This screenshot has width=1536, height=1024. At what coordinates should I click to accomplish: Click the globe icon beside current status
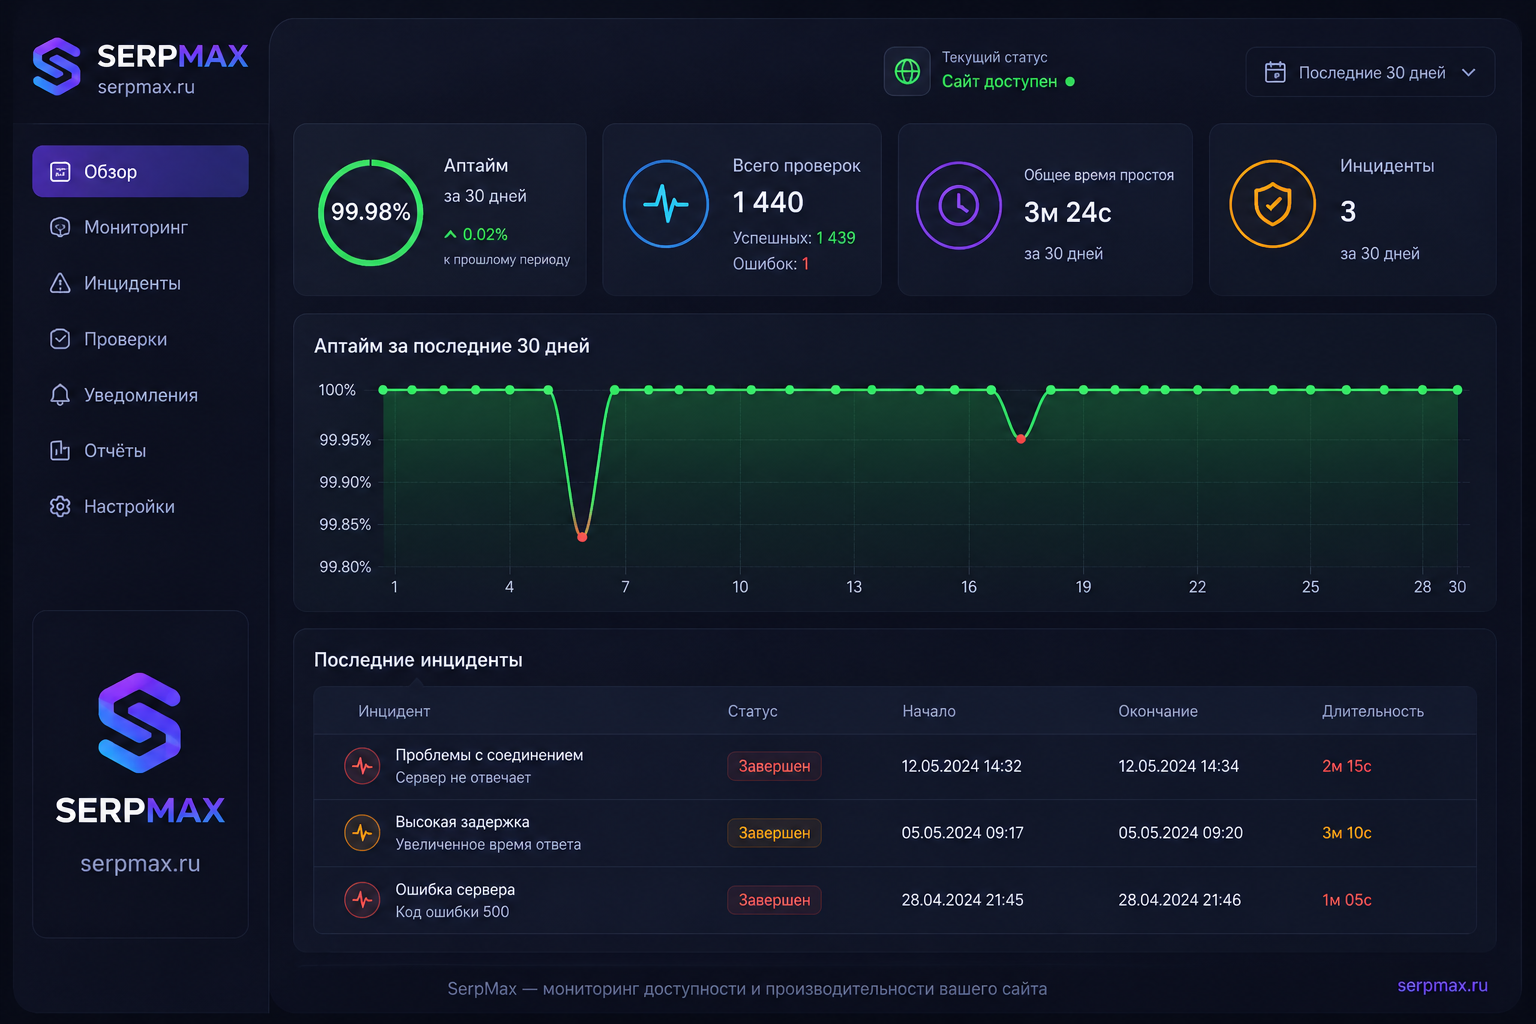(907, 71)
